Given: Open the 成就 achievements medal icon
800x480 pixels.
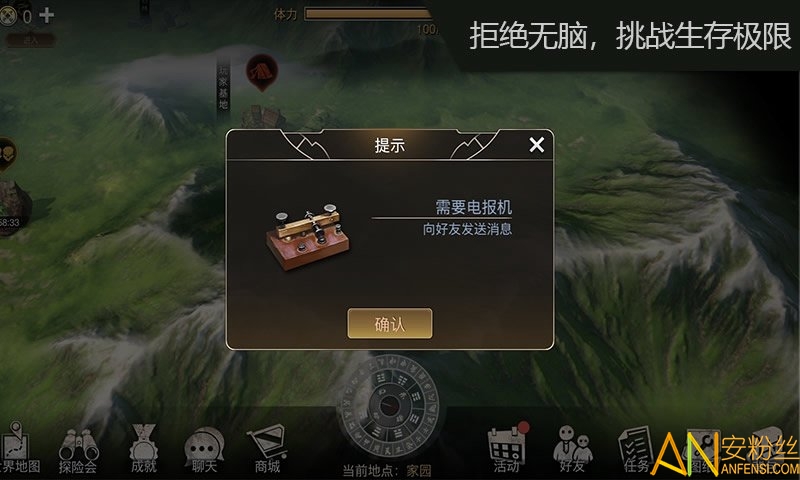Looking at the screenshot, I should point(144,449).
